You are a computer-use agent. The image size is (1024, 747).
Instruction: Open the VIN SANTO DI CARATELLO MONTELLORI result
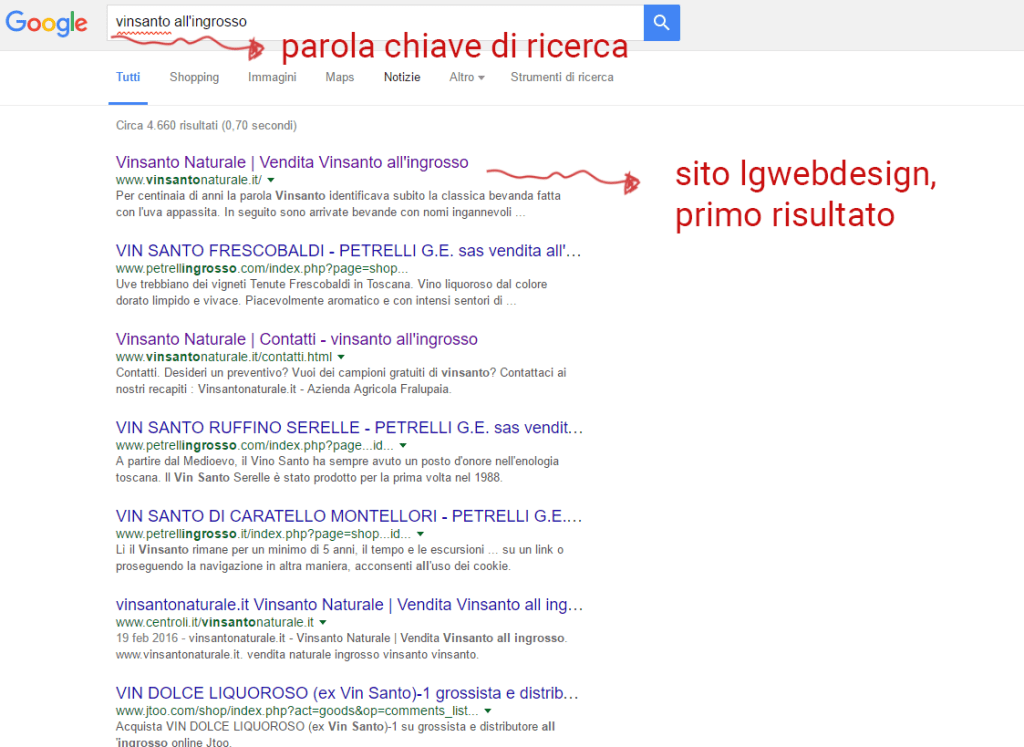point(349,516)
